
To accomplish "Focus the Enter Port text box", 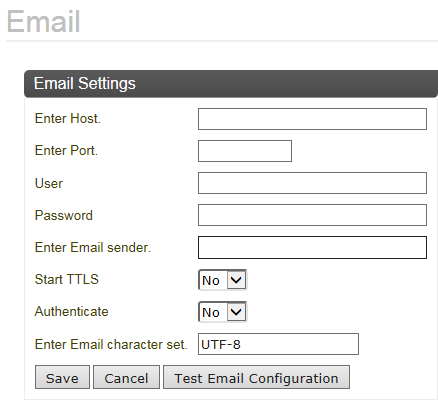I will [245, 151].
